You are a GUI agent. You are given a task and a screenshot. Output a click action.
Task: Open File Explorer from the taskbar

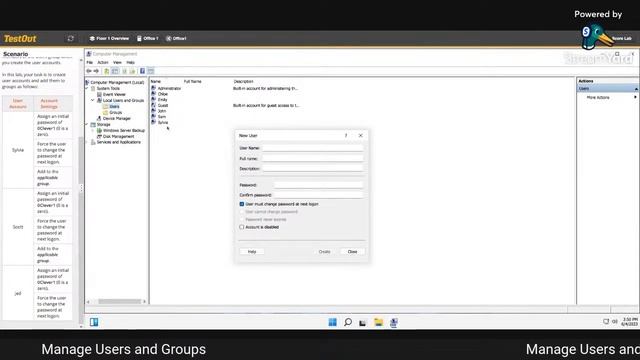[x=378, y=322]
